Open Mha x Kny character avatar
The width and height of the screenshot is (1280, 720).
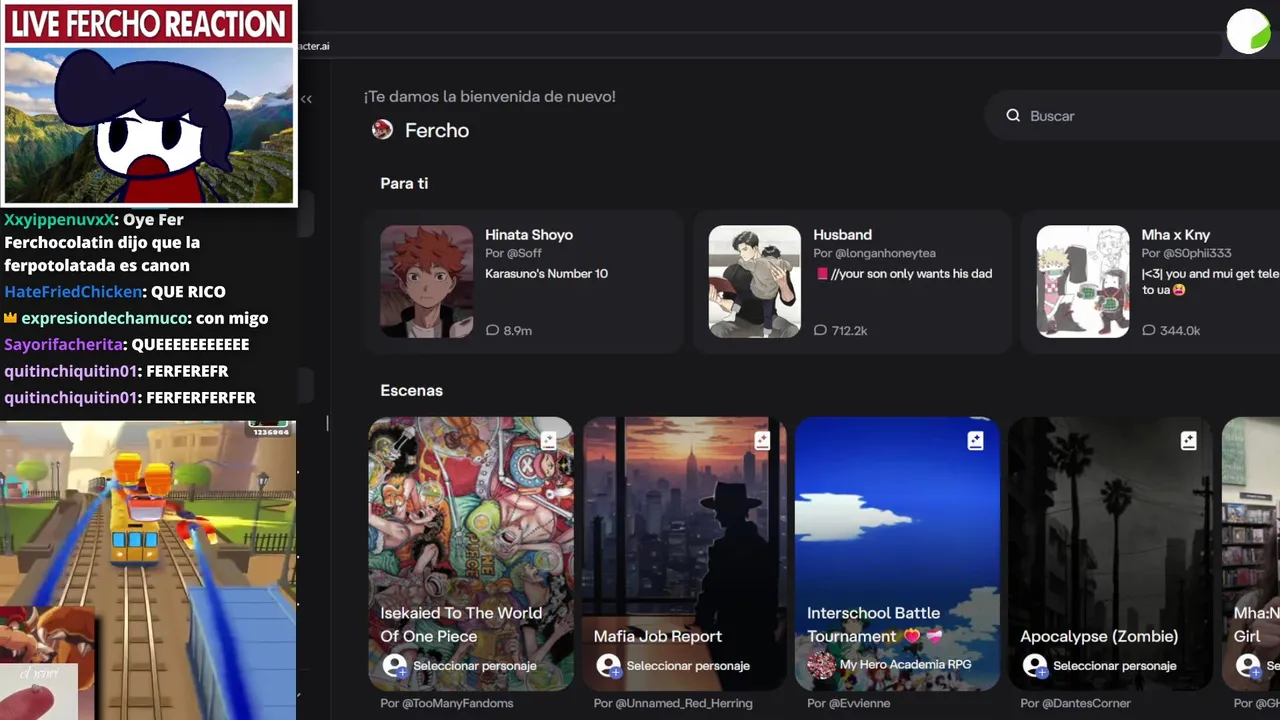(x=1083, y=281)
